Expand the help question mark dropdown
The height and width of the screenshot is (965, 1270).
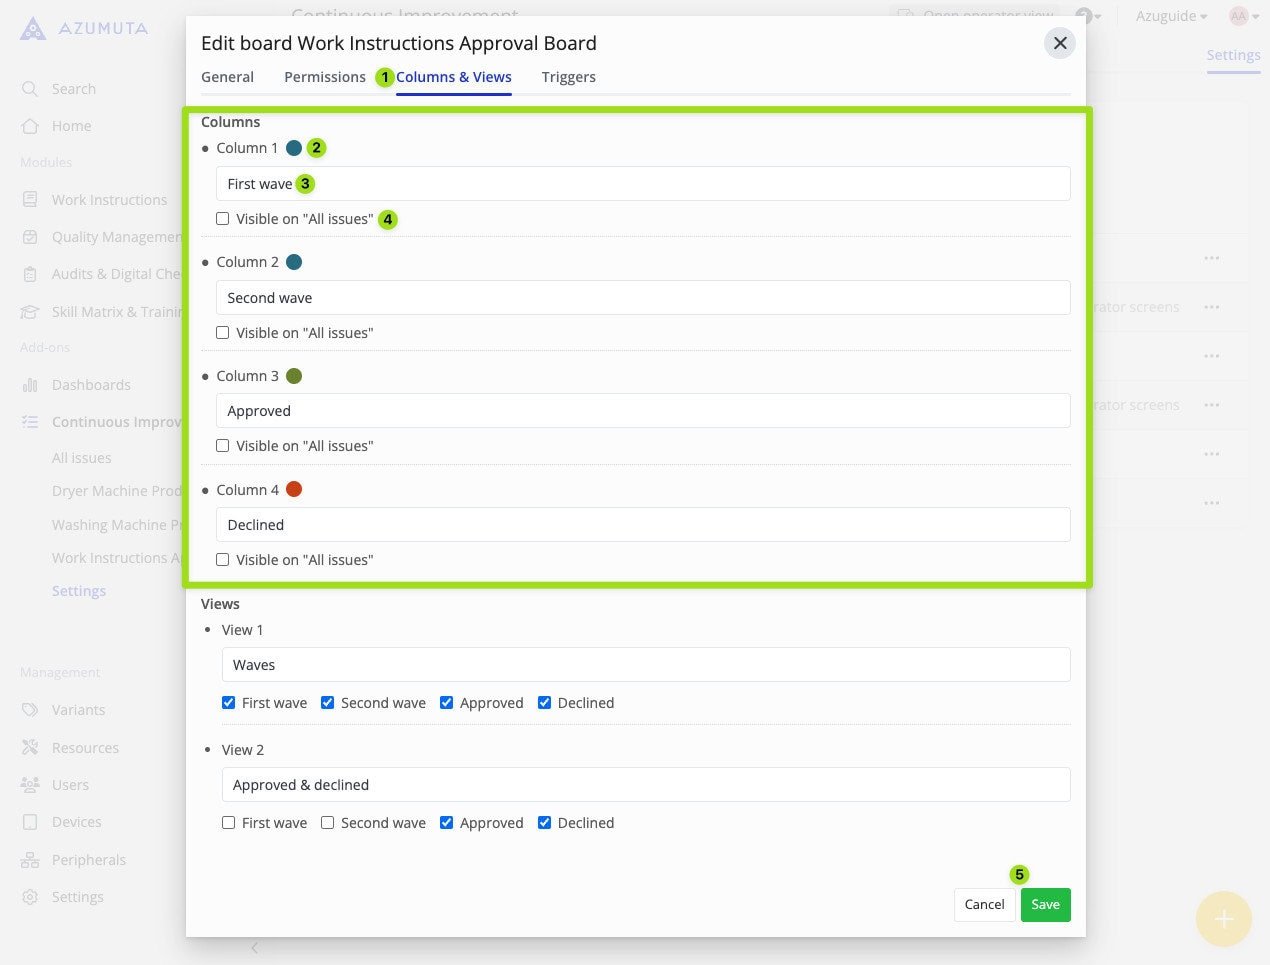coord(1087,16)
